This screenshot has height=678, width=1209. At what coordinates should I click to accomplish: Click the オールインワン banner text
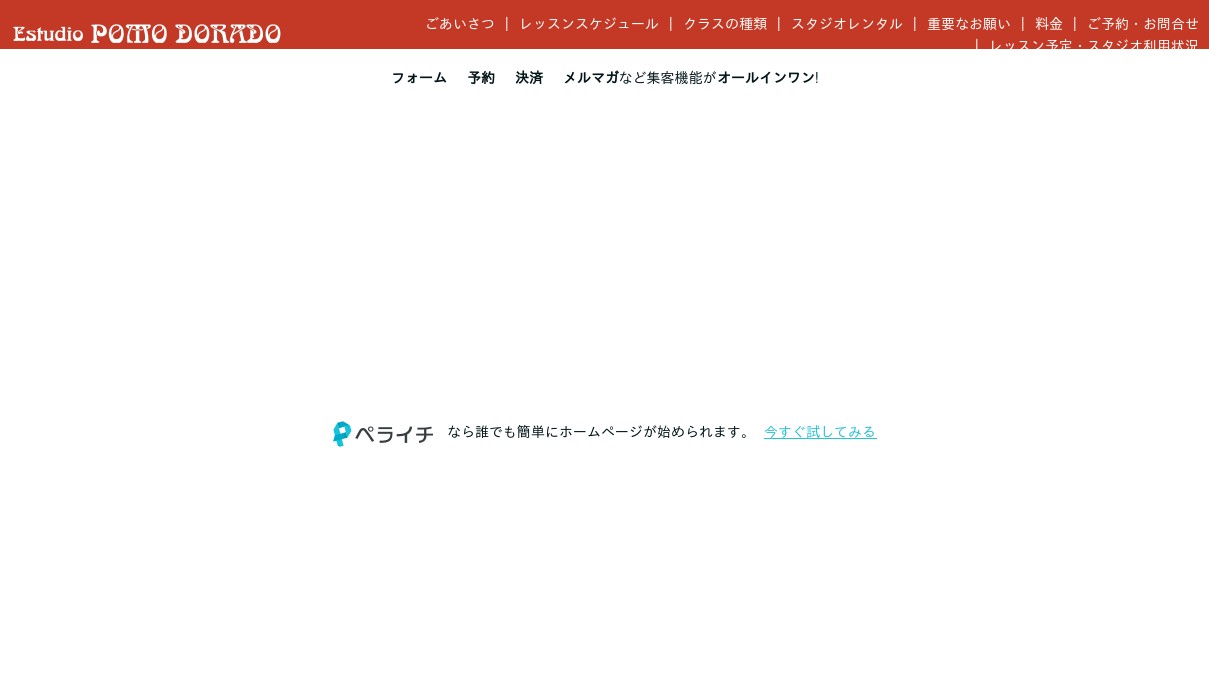tap(765, 78)
